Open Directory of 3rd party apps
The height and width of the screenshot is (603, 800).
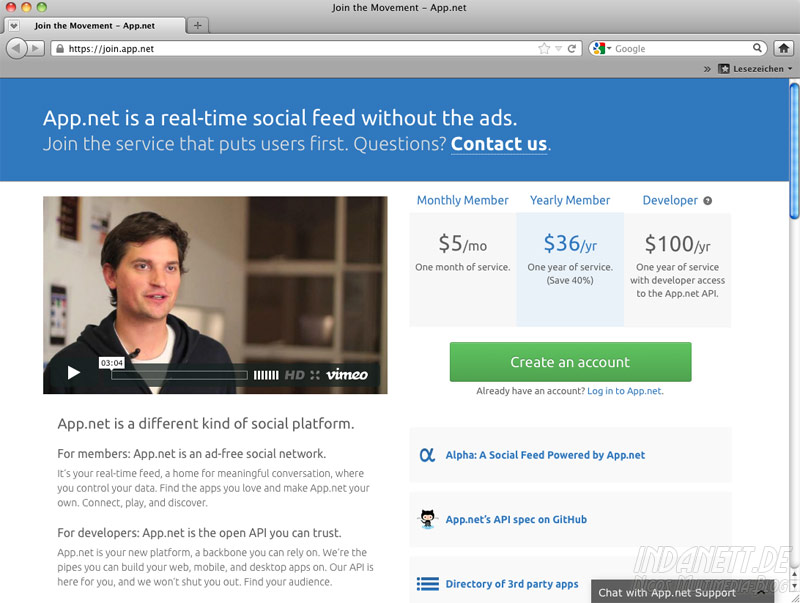512,584
